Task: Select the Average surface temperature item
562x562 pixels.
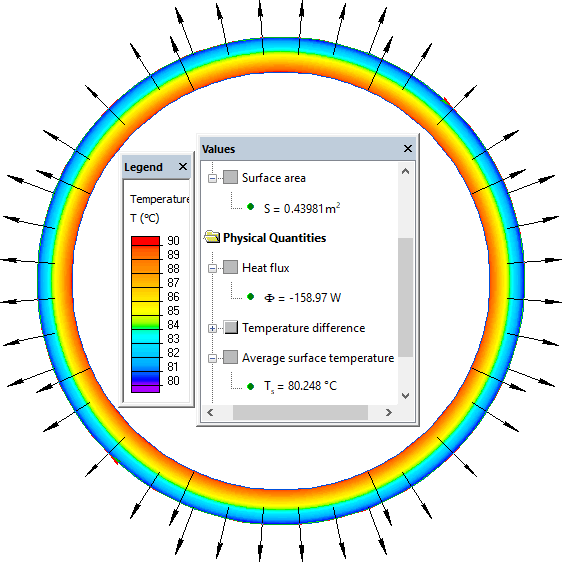Action: 318,358
